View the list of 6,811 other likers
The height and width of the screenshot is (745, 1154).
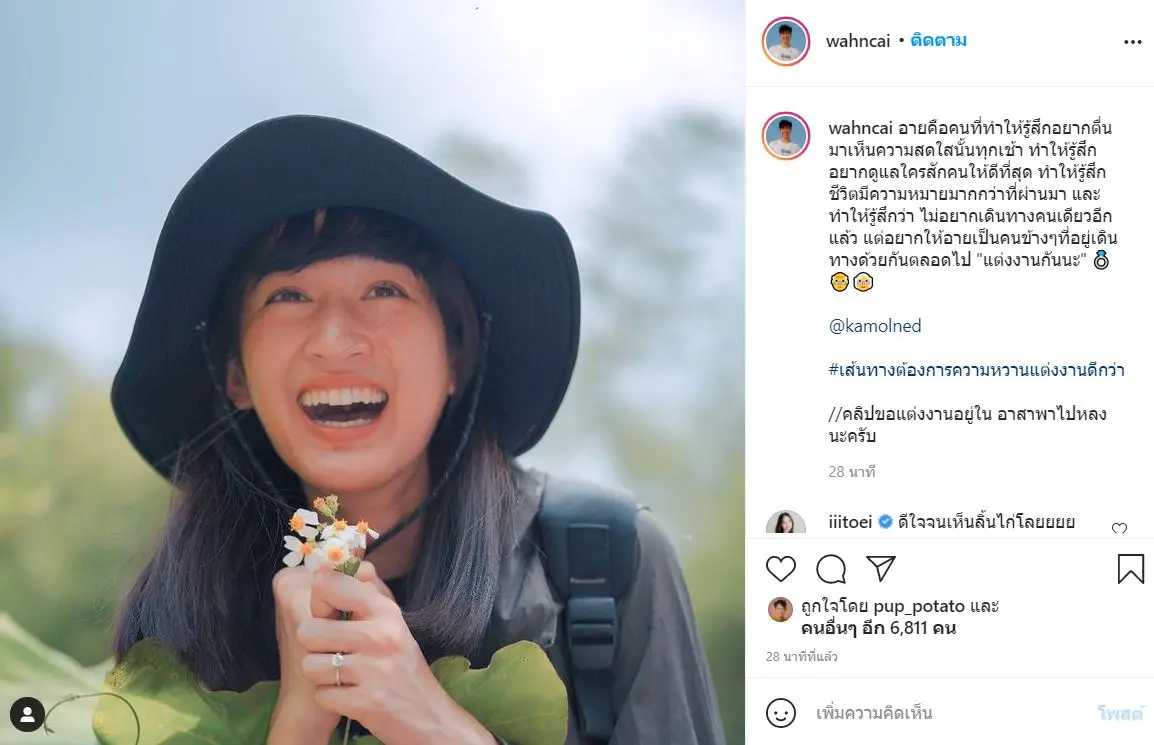tap(879, 628)
